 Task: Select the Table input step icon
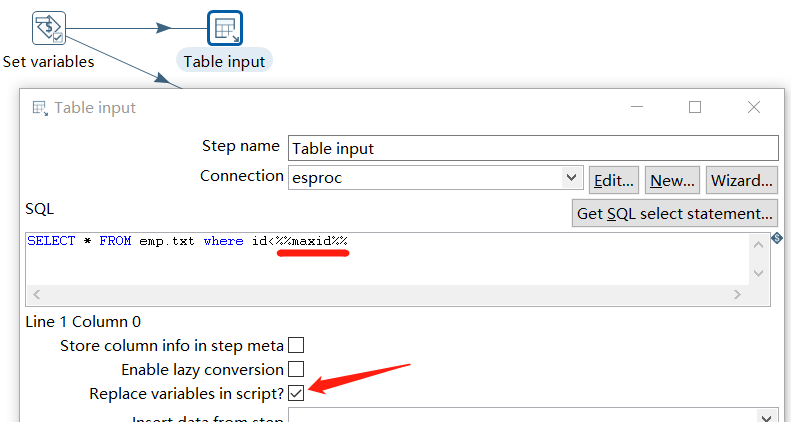click(225, 28)
